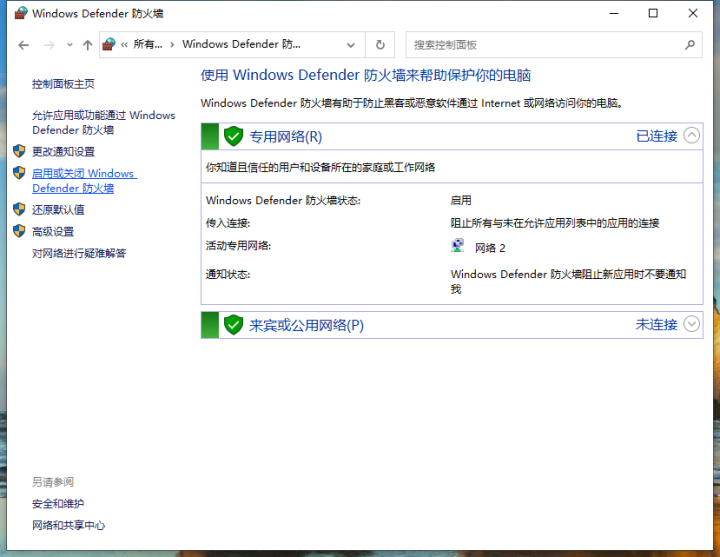Click the page heading 使用 Windows Defender 防火墙来帮助保护你的电脑

click(x=366, y=75)
